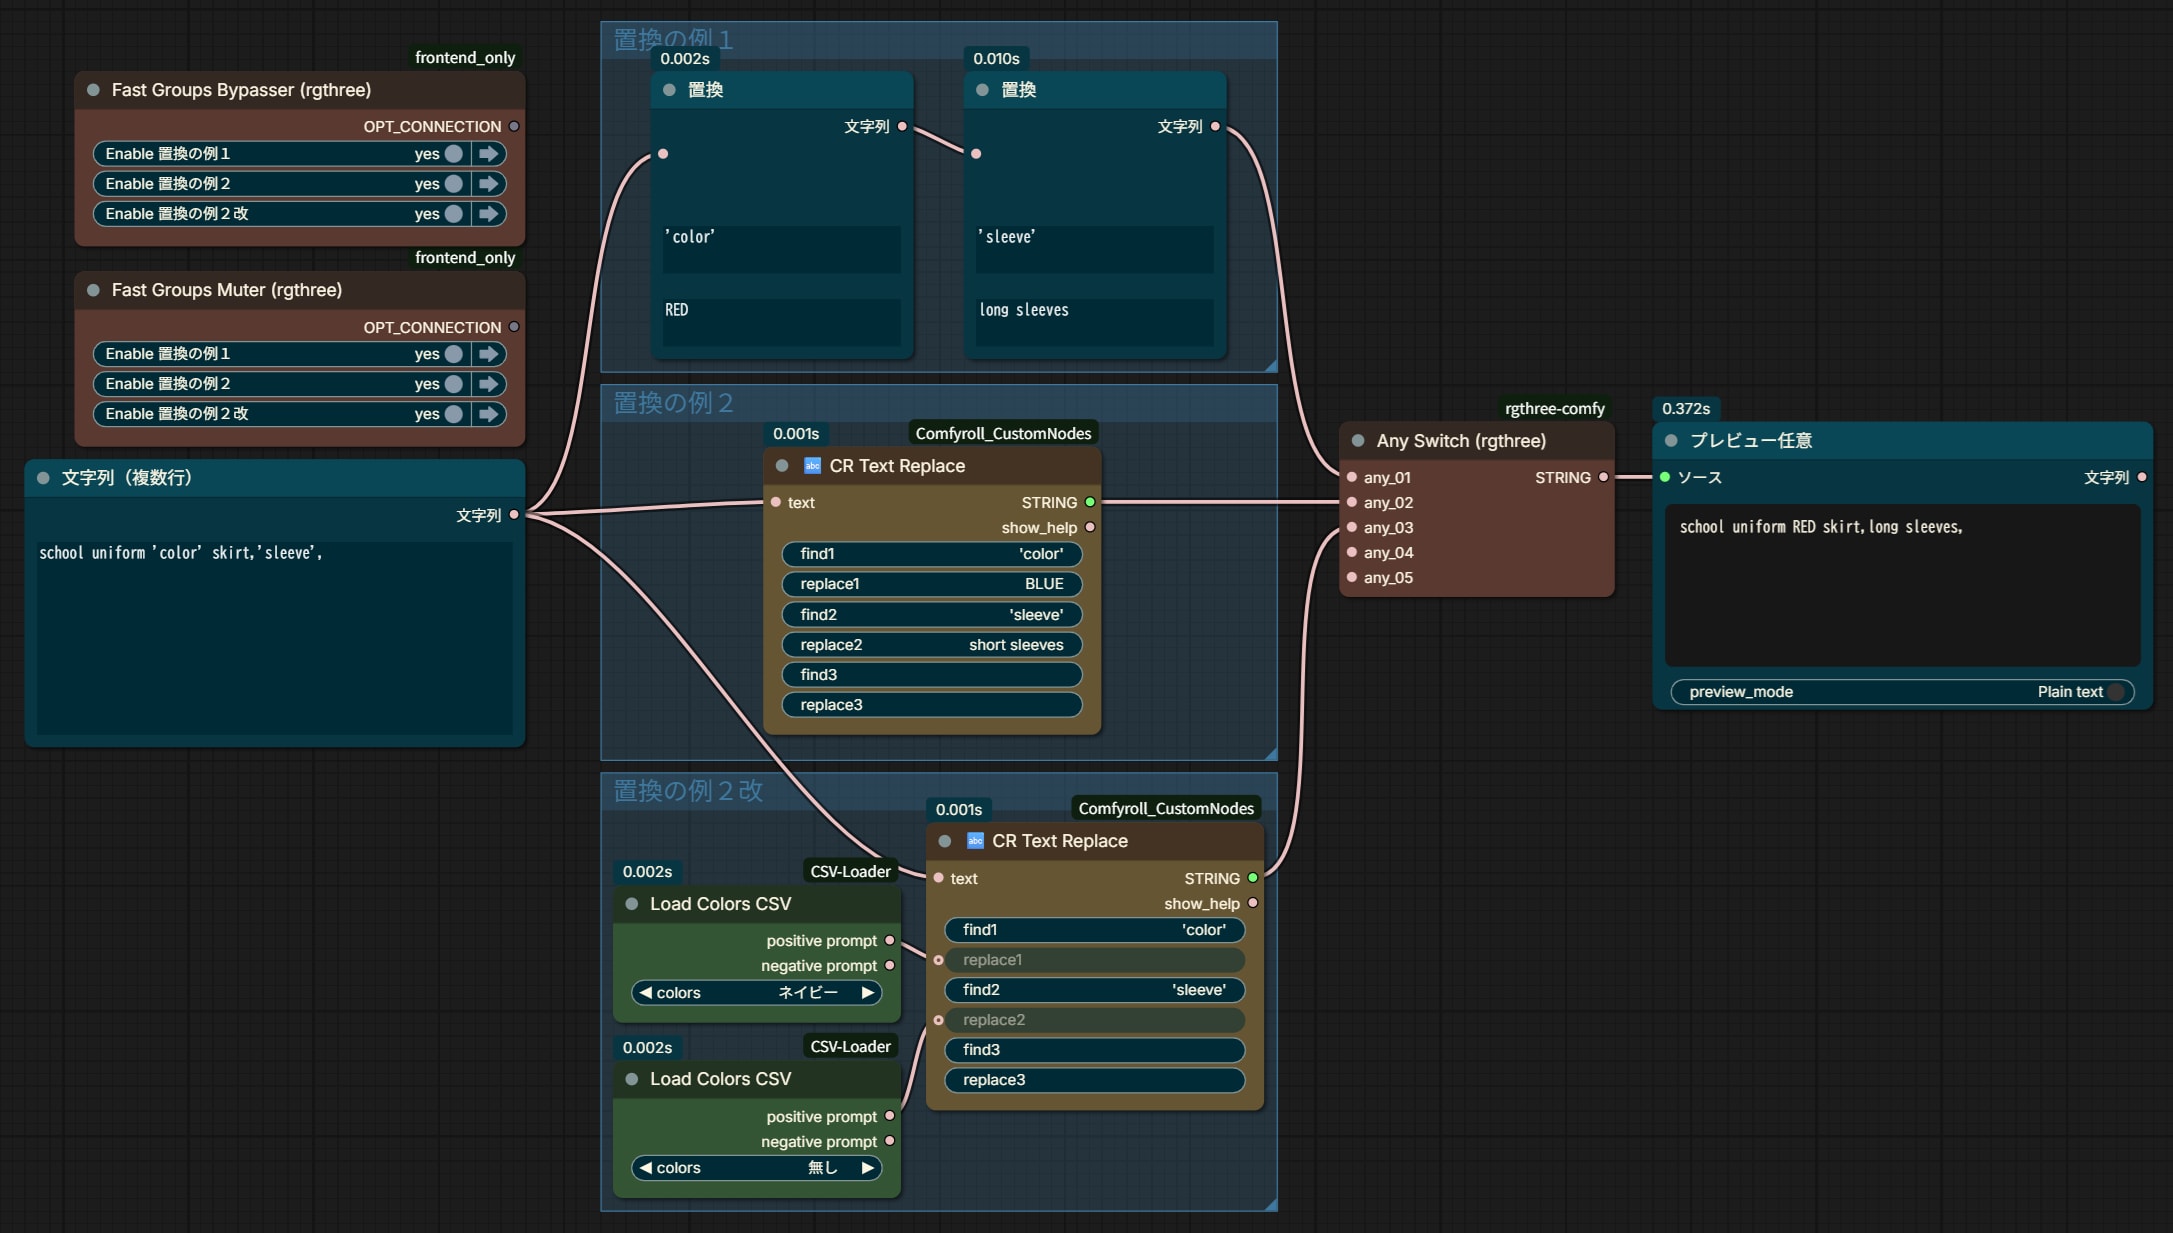Screen dimensions: 2173x1233
Task: Click the find2 'sleeve' widget in lower node
Action: click(1094, 990)
